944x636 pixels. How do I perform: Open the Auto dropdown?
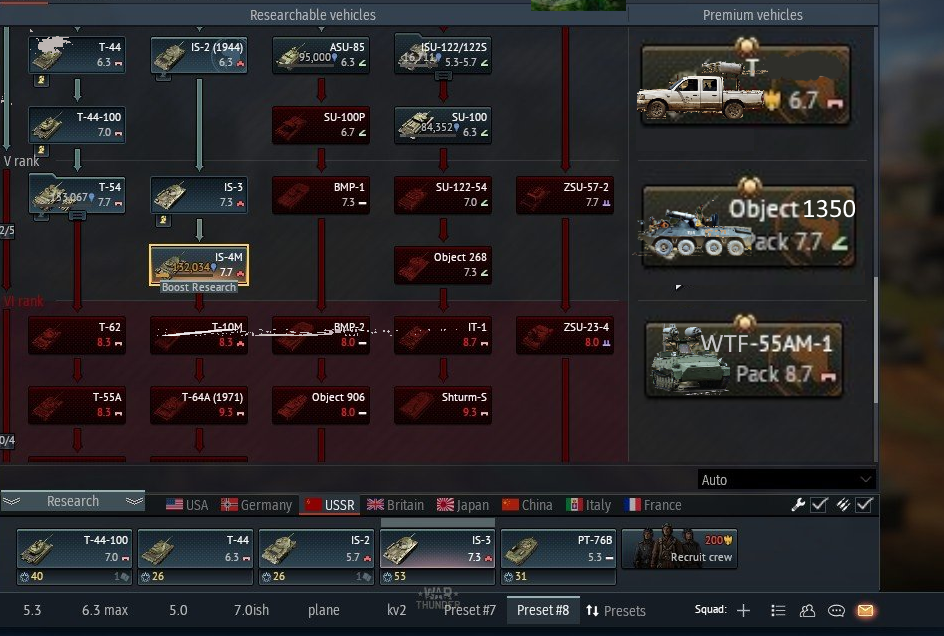pos(785,480)
